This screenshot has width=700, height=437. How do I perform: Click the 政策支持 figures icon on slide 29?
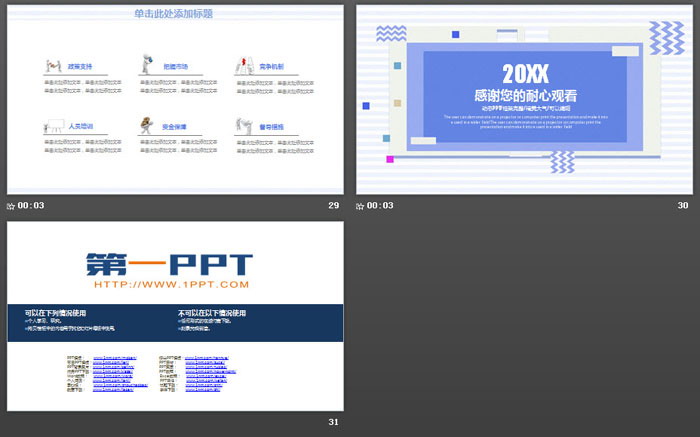tap(53, 66)
